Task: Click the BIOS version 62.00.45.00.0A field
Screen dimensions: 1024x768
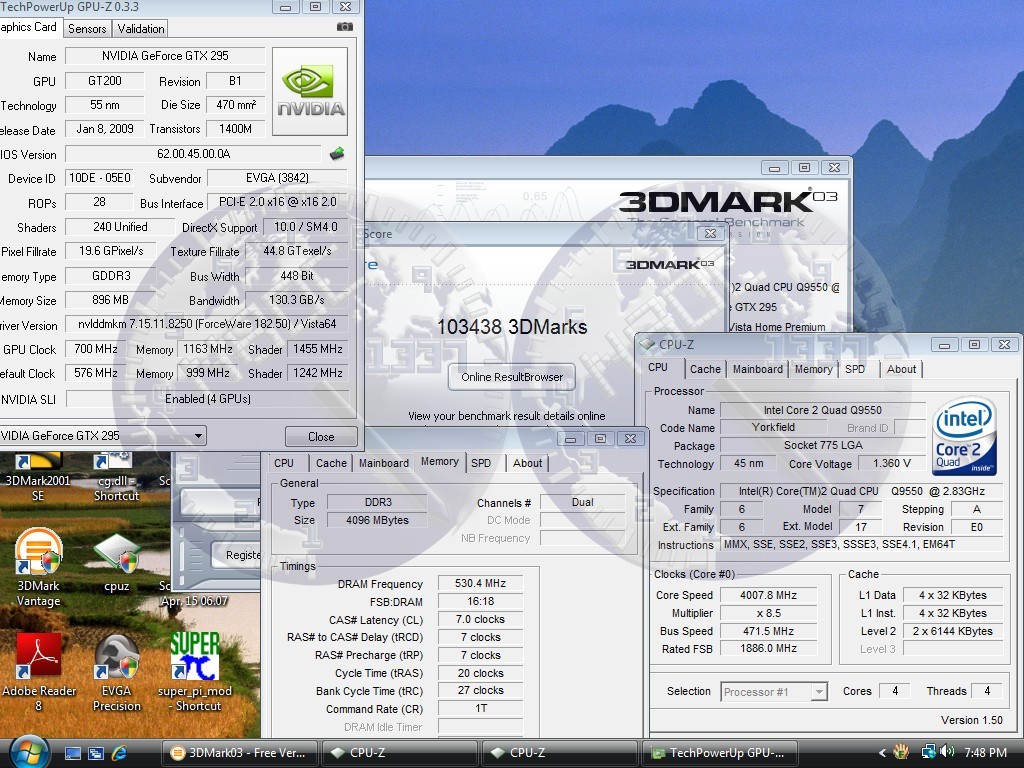Action: [194, 154]
